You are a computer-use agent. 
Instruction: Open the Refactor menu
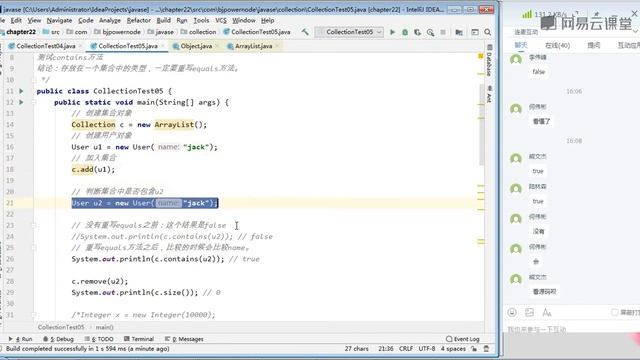(138, 20)
